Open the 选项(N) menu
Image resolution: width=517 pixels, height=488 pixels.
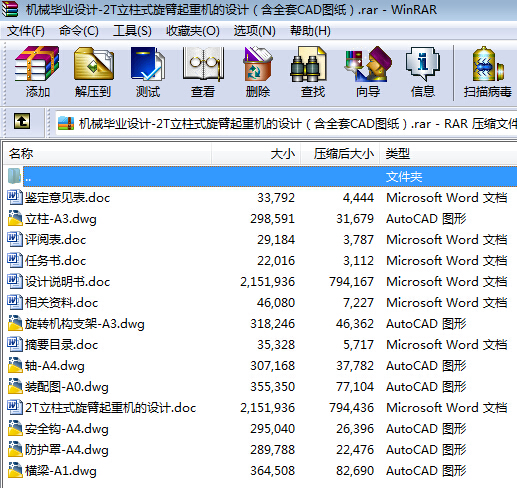255,31
